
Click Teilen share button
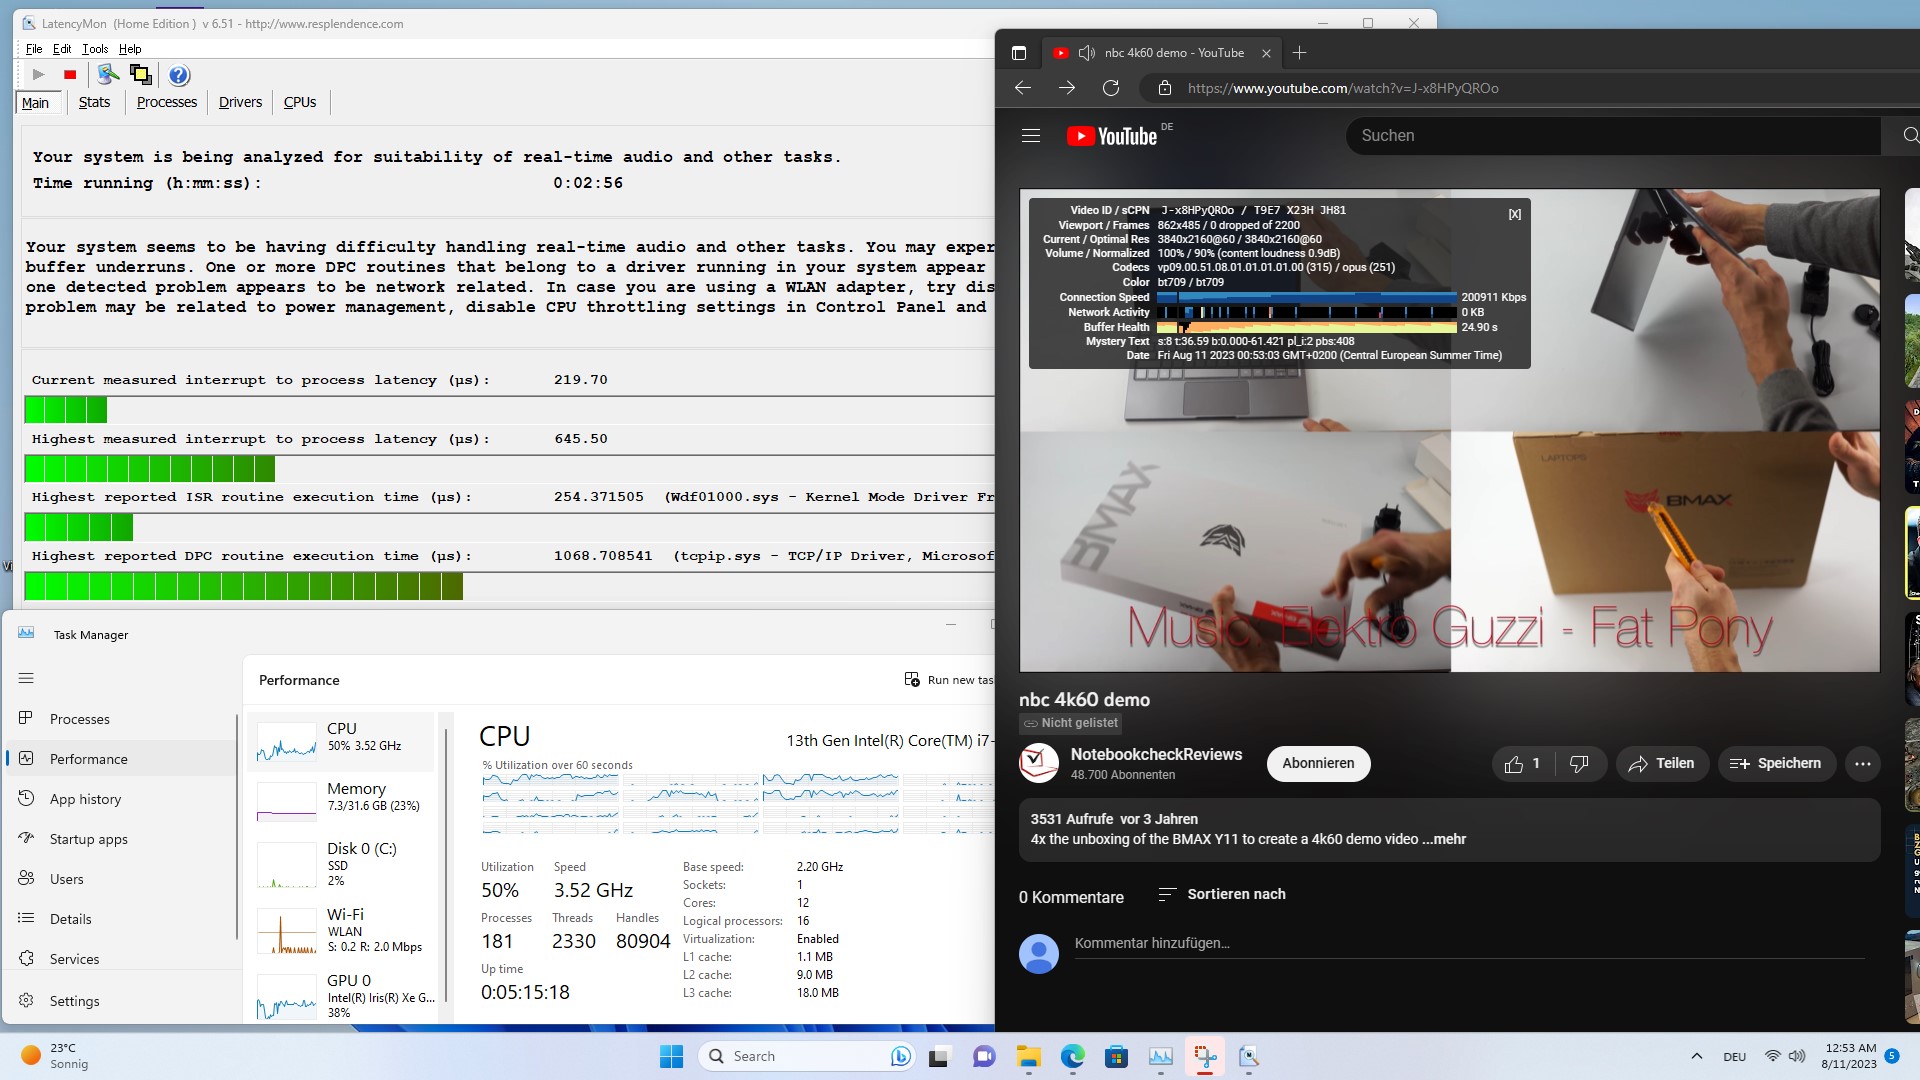coord(1662,764)
